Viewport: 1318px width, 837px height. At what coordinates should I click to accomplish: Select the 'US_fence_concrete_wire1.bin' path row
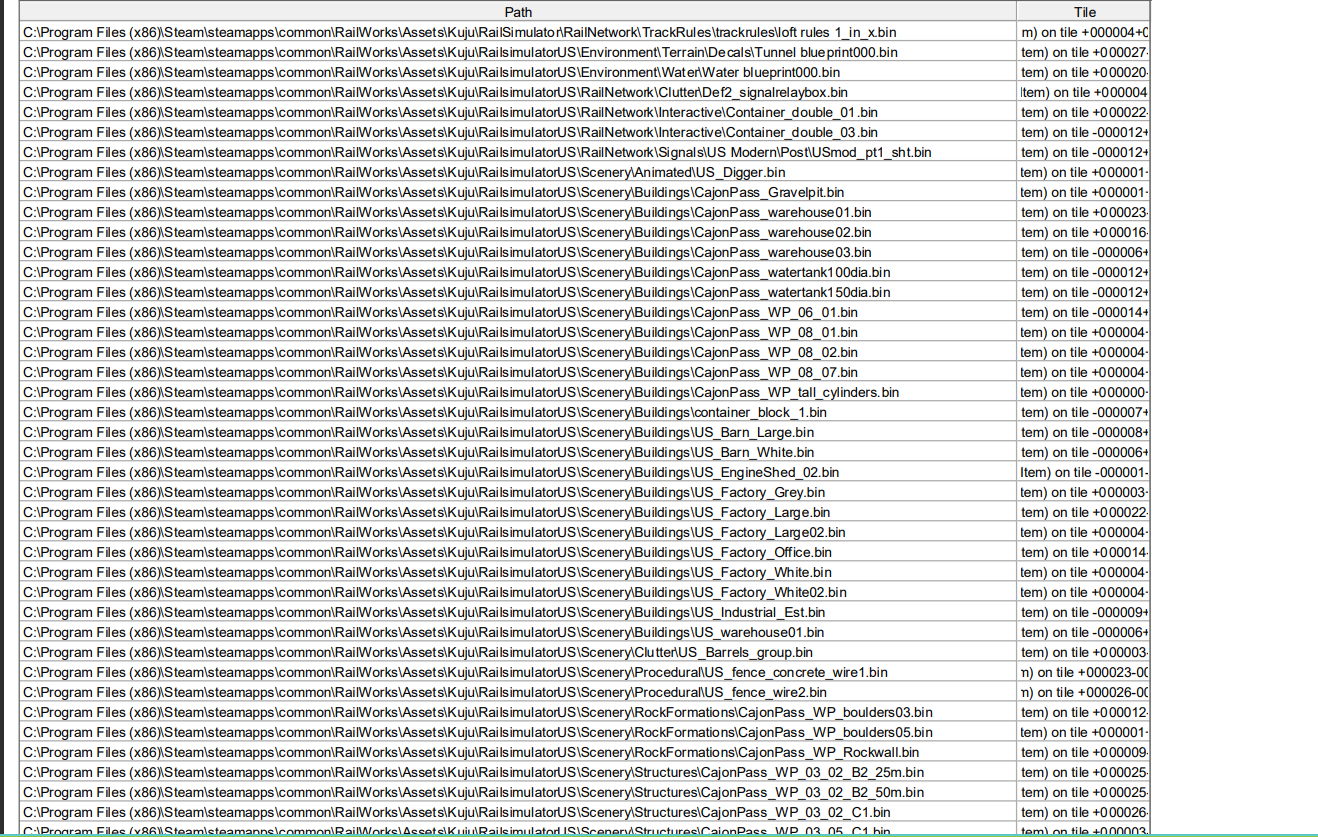tap(518, 672)
